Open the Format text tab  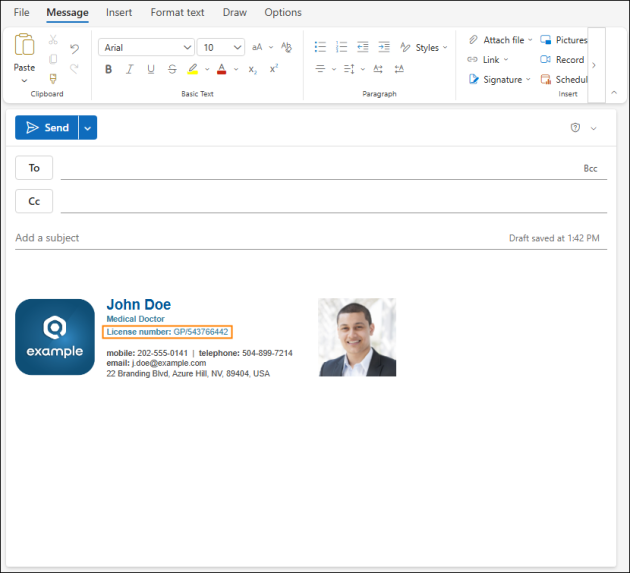pos(177,12)
